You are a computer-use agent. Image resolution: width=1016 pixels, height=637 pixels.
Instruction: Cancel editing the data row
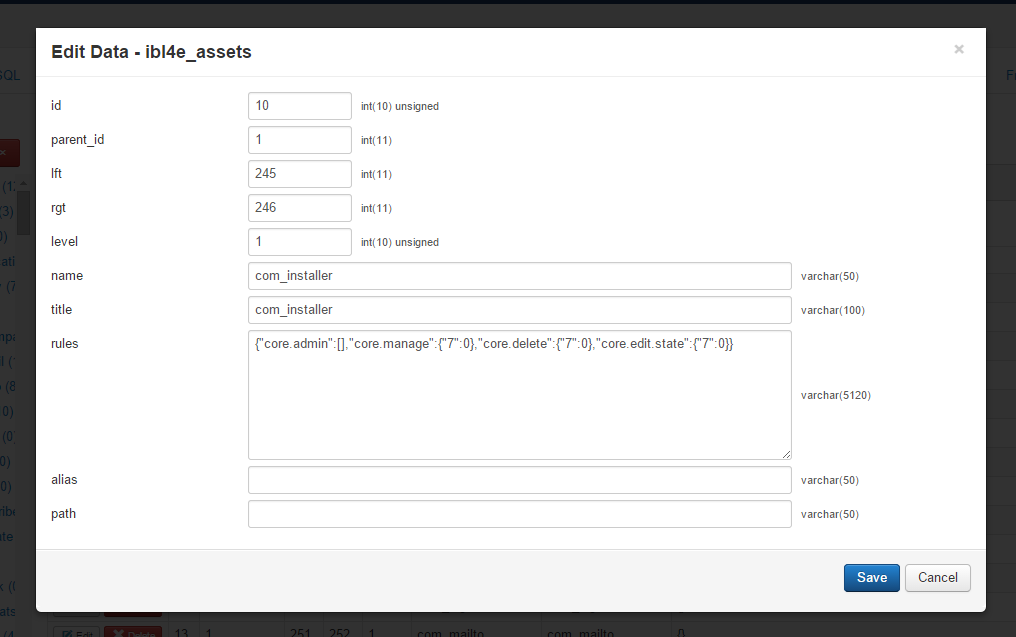pyautogui.click(x=938, y=577)
